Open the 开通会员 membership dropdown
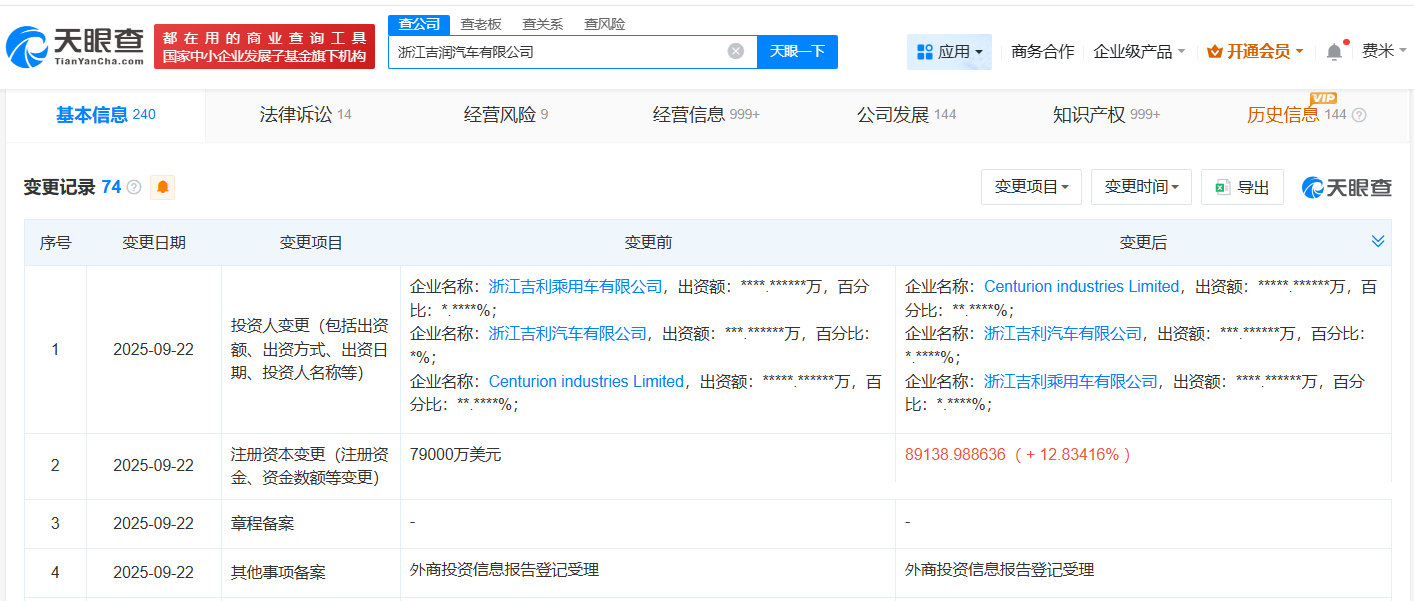 [x=1255, y=51]
